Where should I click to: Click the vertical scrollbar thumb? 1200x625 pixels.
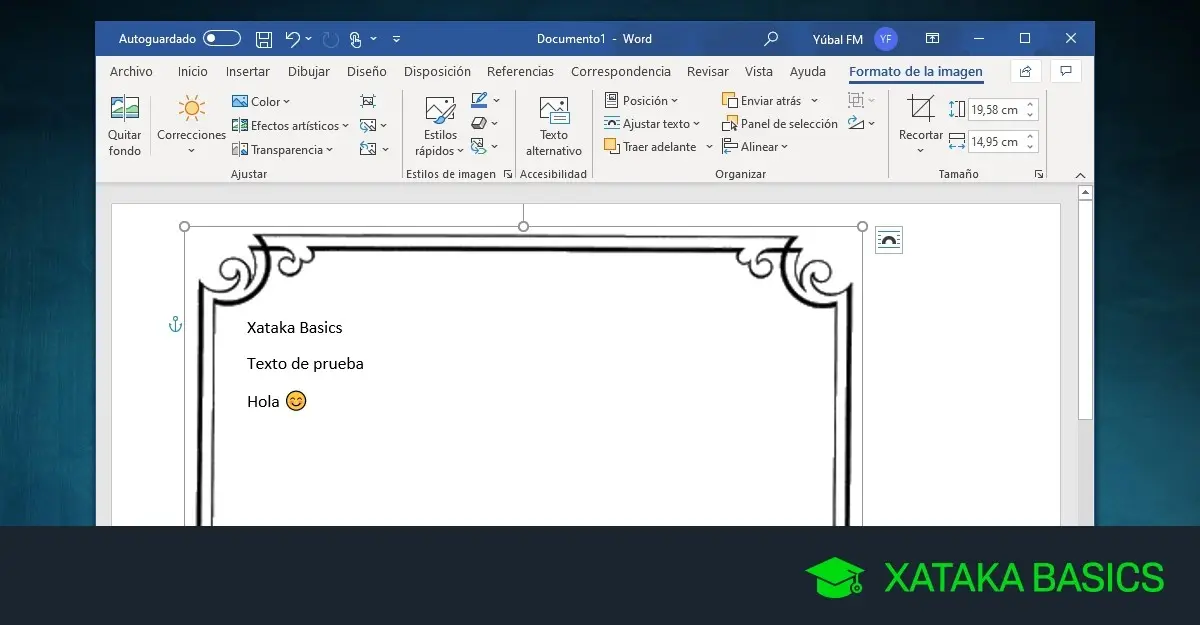1085,310
